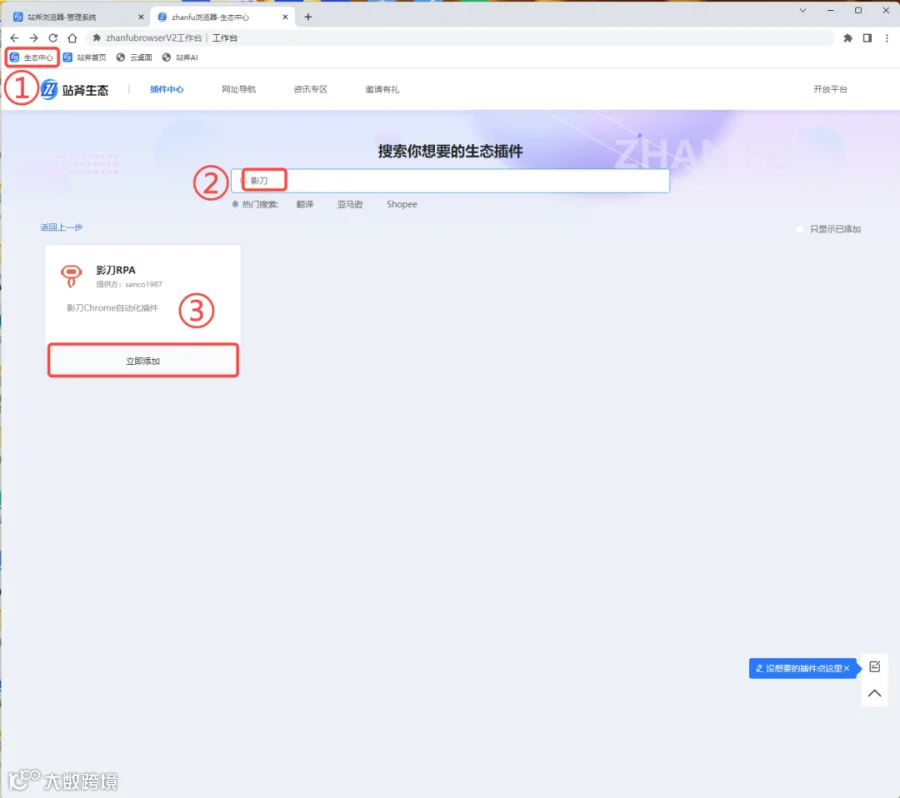Click provider text sanco1987

pos(144,284)
